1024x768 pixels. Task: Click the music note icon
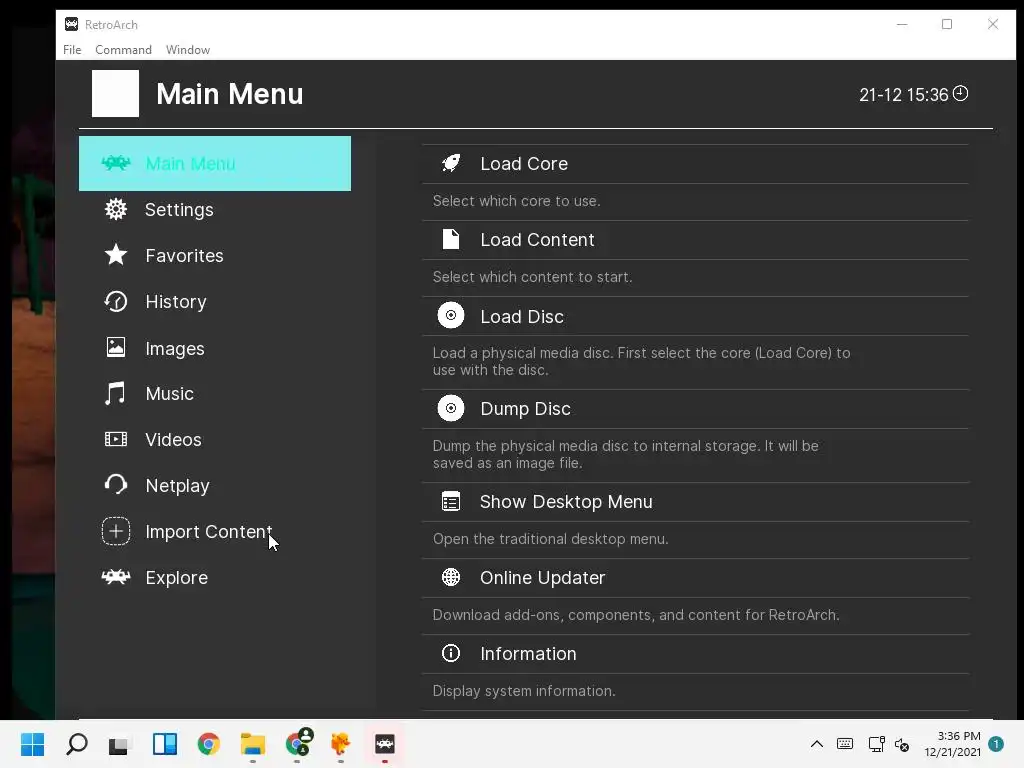point(116,393)
